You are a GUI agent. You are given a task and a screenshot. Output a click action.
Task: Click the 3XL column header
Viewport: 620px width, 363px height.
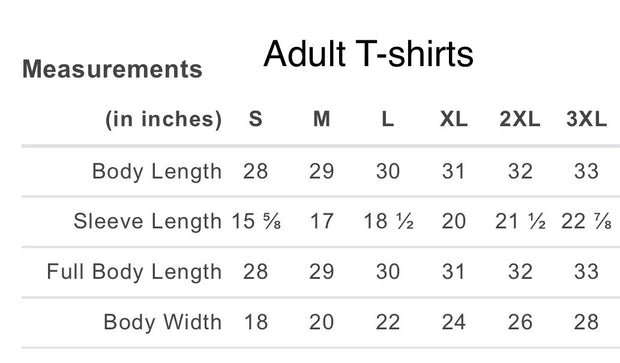[586, 119]
